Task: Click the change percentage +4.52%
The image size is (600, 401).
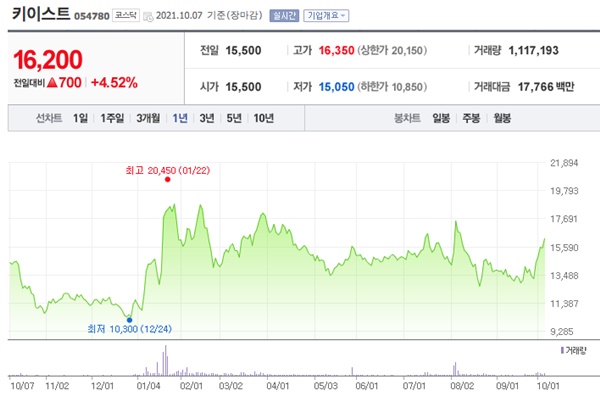Action: 114,83
